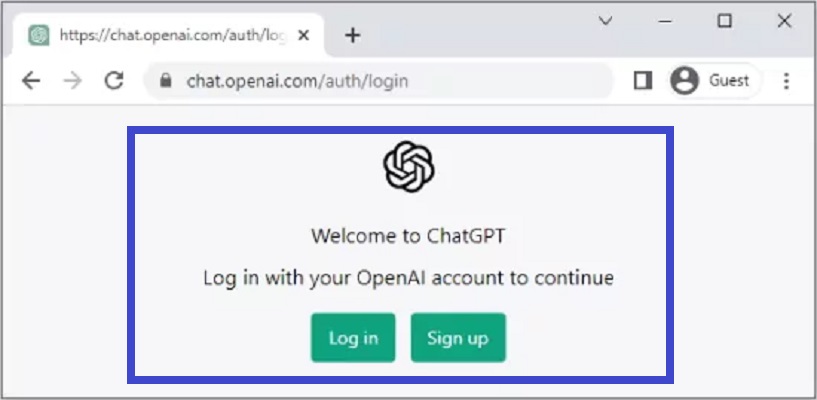This screenshot has height=400, width=817.
Task: Click the OpenAI knot logo
Action: pos(408,167)
